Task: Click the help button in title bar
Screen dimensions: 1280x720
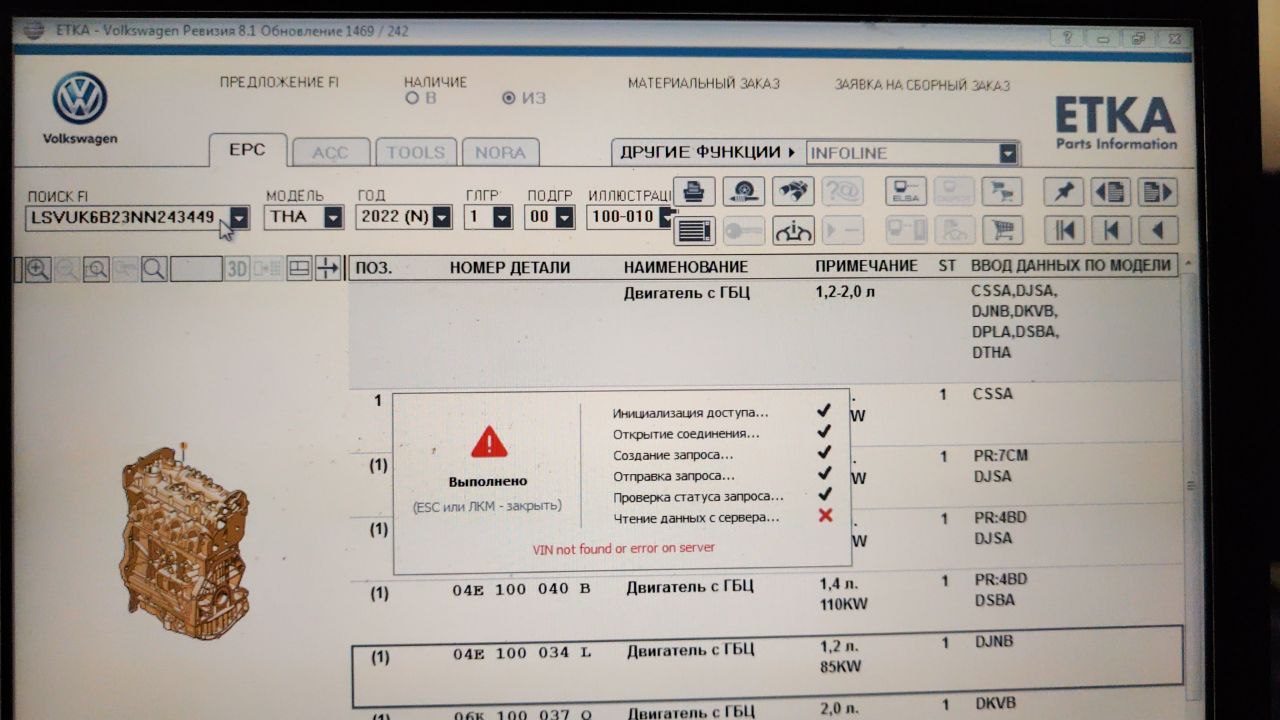Action: point(1068,37)
